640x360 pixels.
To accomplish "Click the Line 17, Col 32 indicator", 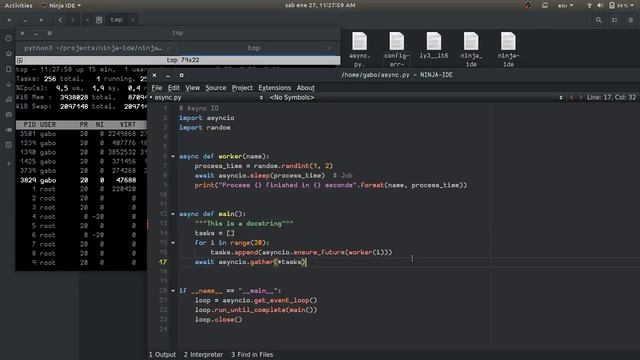I will (x=611, y=98).
